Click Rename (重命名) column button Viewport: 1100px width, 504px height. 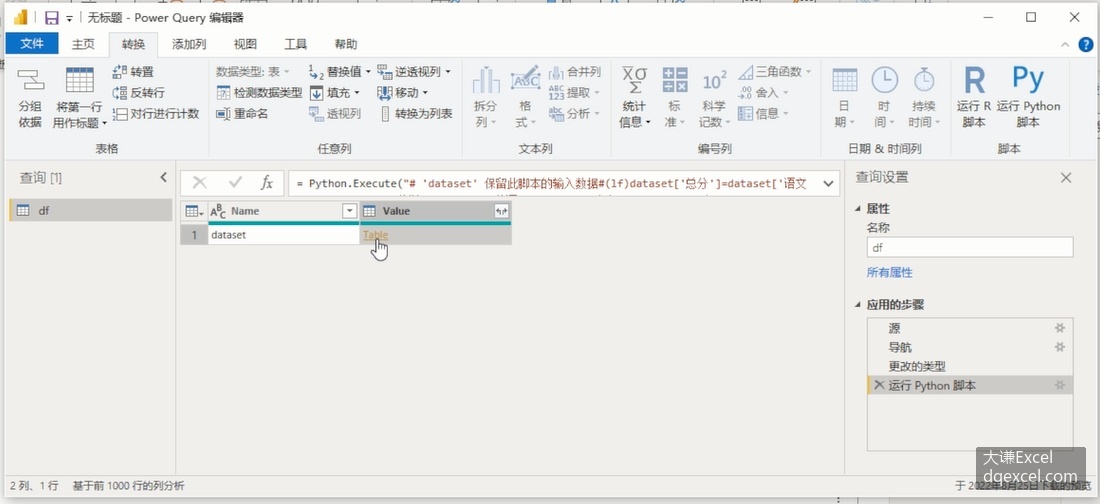[x=242, y=114]
